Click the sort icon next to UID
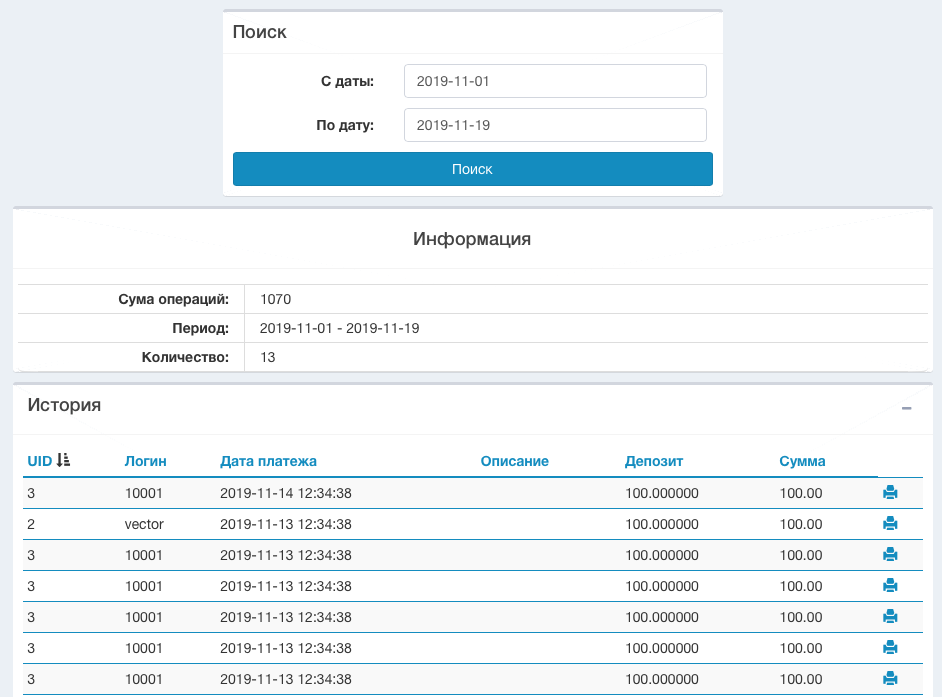Image resolution: width=942 pixels, height=697 pixels. pyautogui.click(x=63, y=461)
